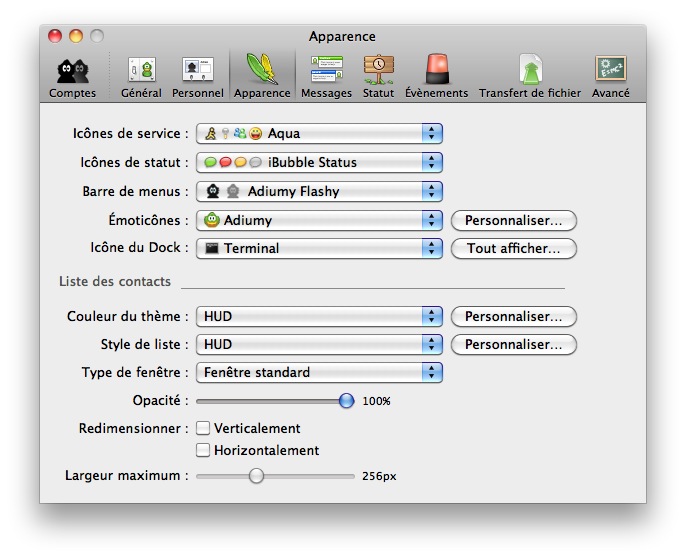Click the Tout afficher button
The width and height of the screenshot is (686, 558).
pyautogui.click(x=514, y=248)
